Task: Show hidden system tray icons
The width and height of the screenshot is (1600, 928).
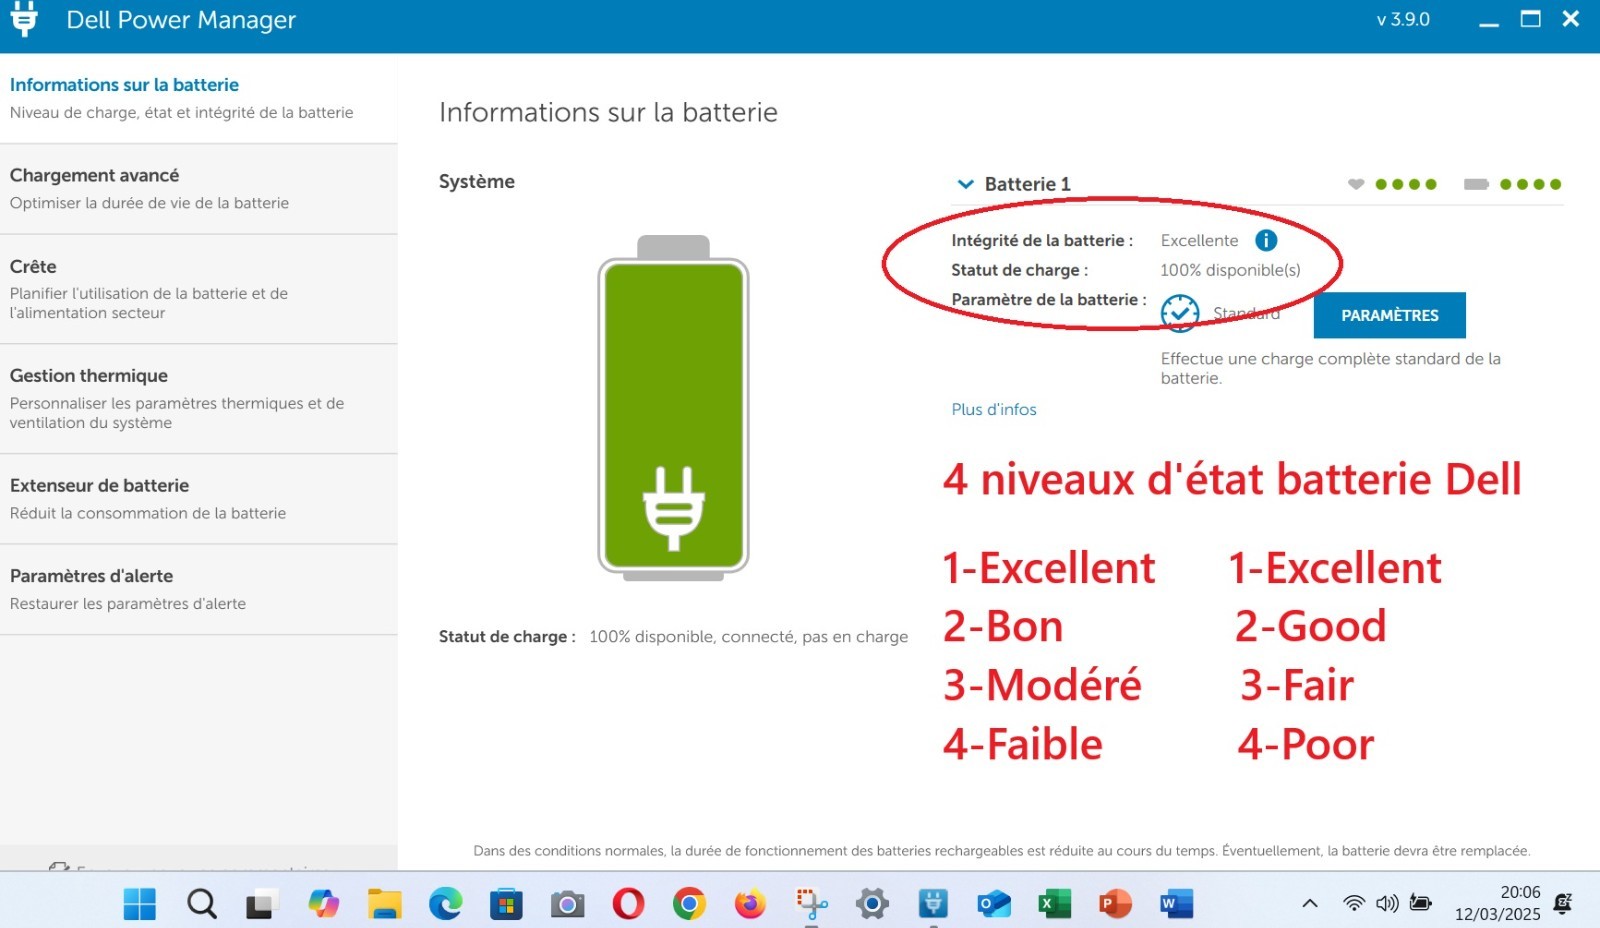Action: tap(1309, 904)
